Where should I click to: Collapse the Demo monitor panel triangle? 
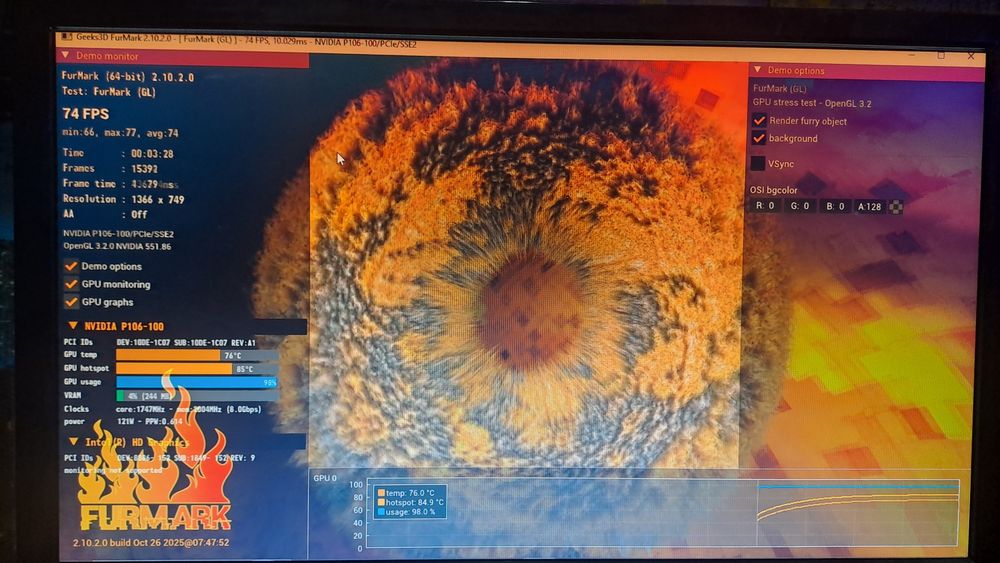click(x=65, y=55)
